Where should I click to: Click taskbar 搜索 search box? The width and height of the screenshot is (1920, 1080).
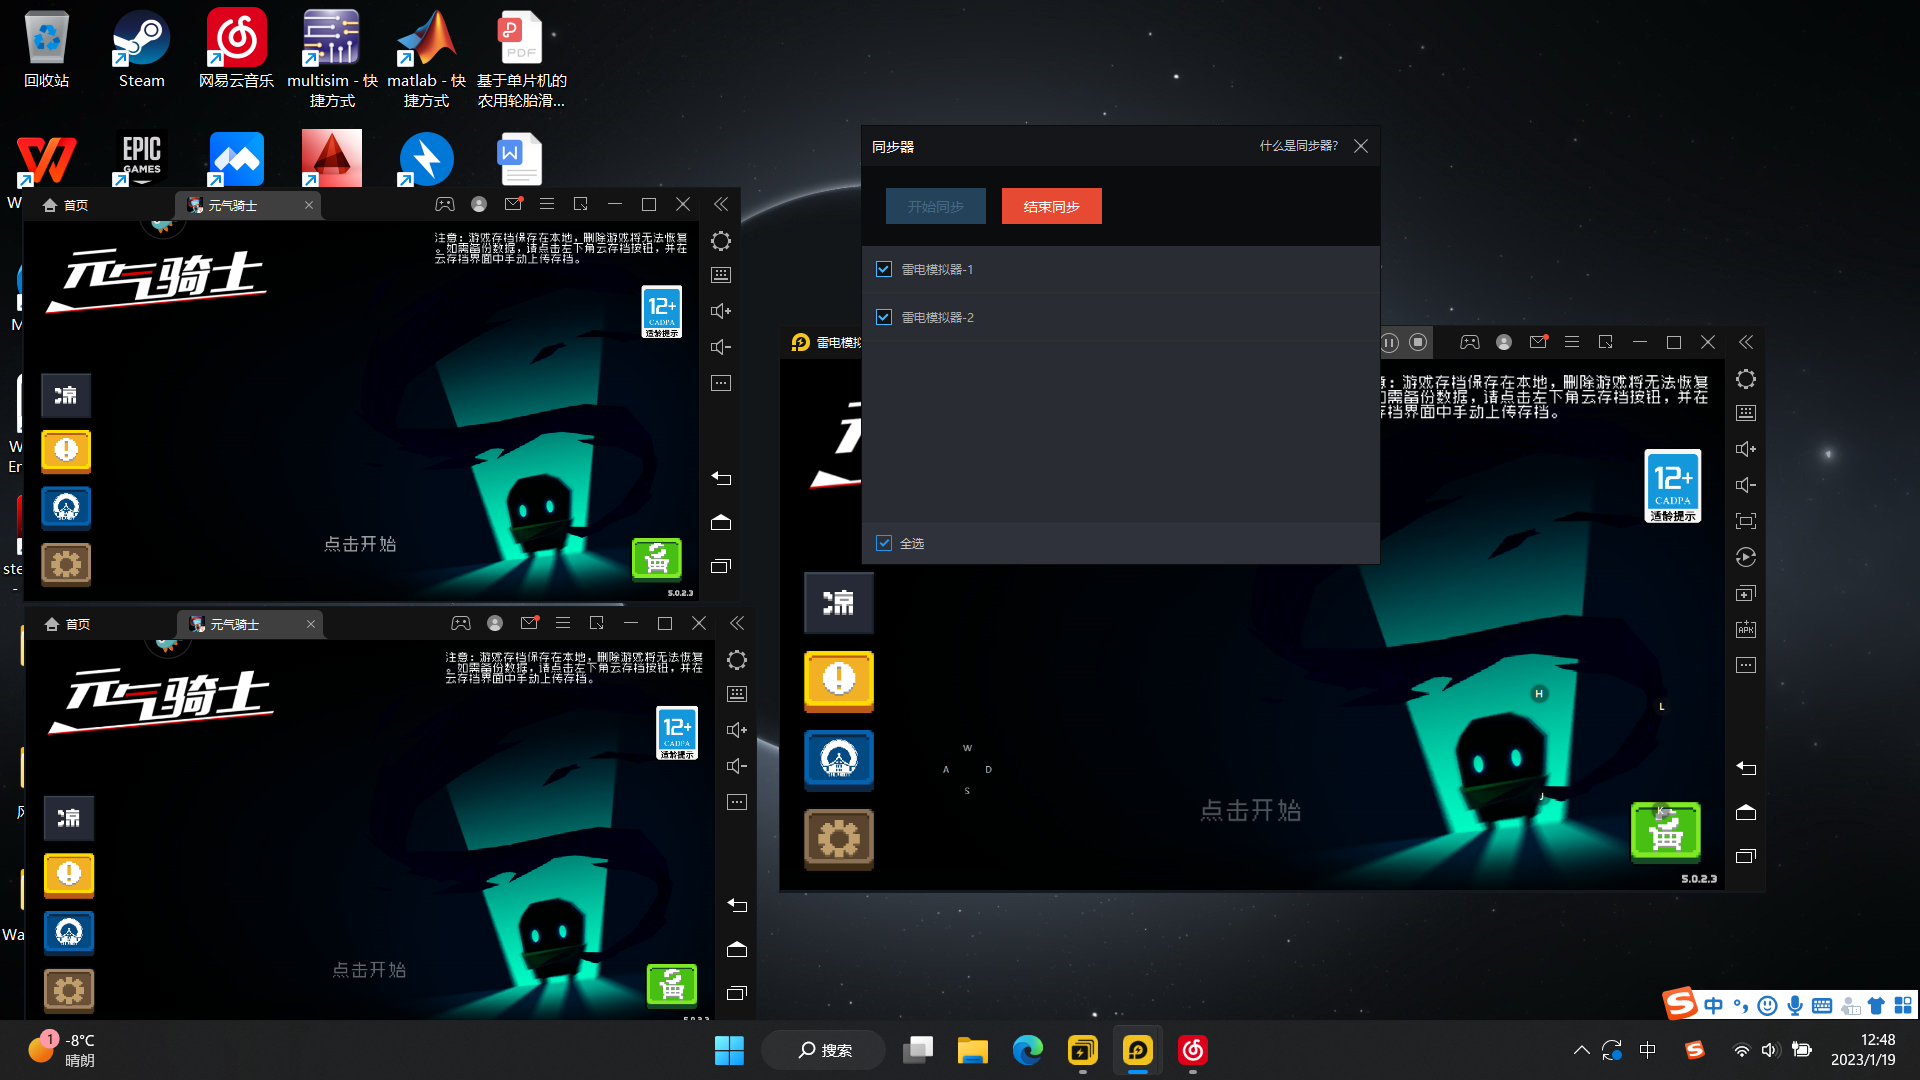click(x=824, y=1050)
